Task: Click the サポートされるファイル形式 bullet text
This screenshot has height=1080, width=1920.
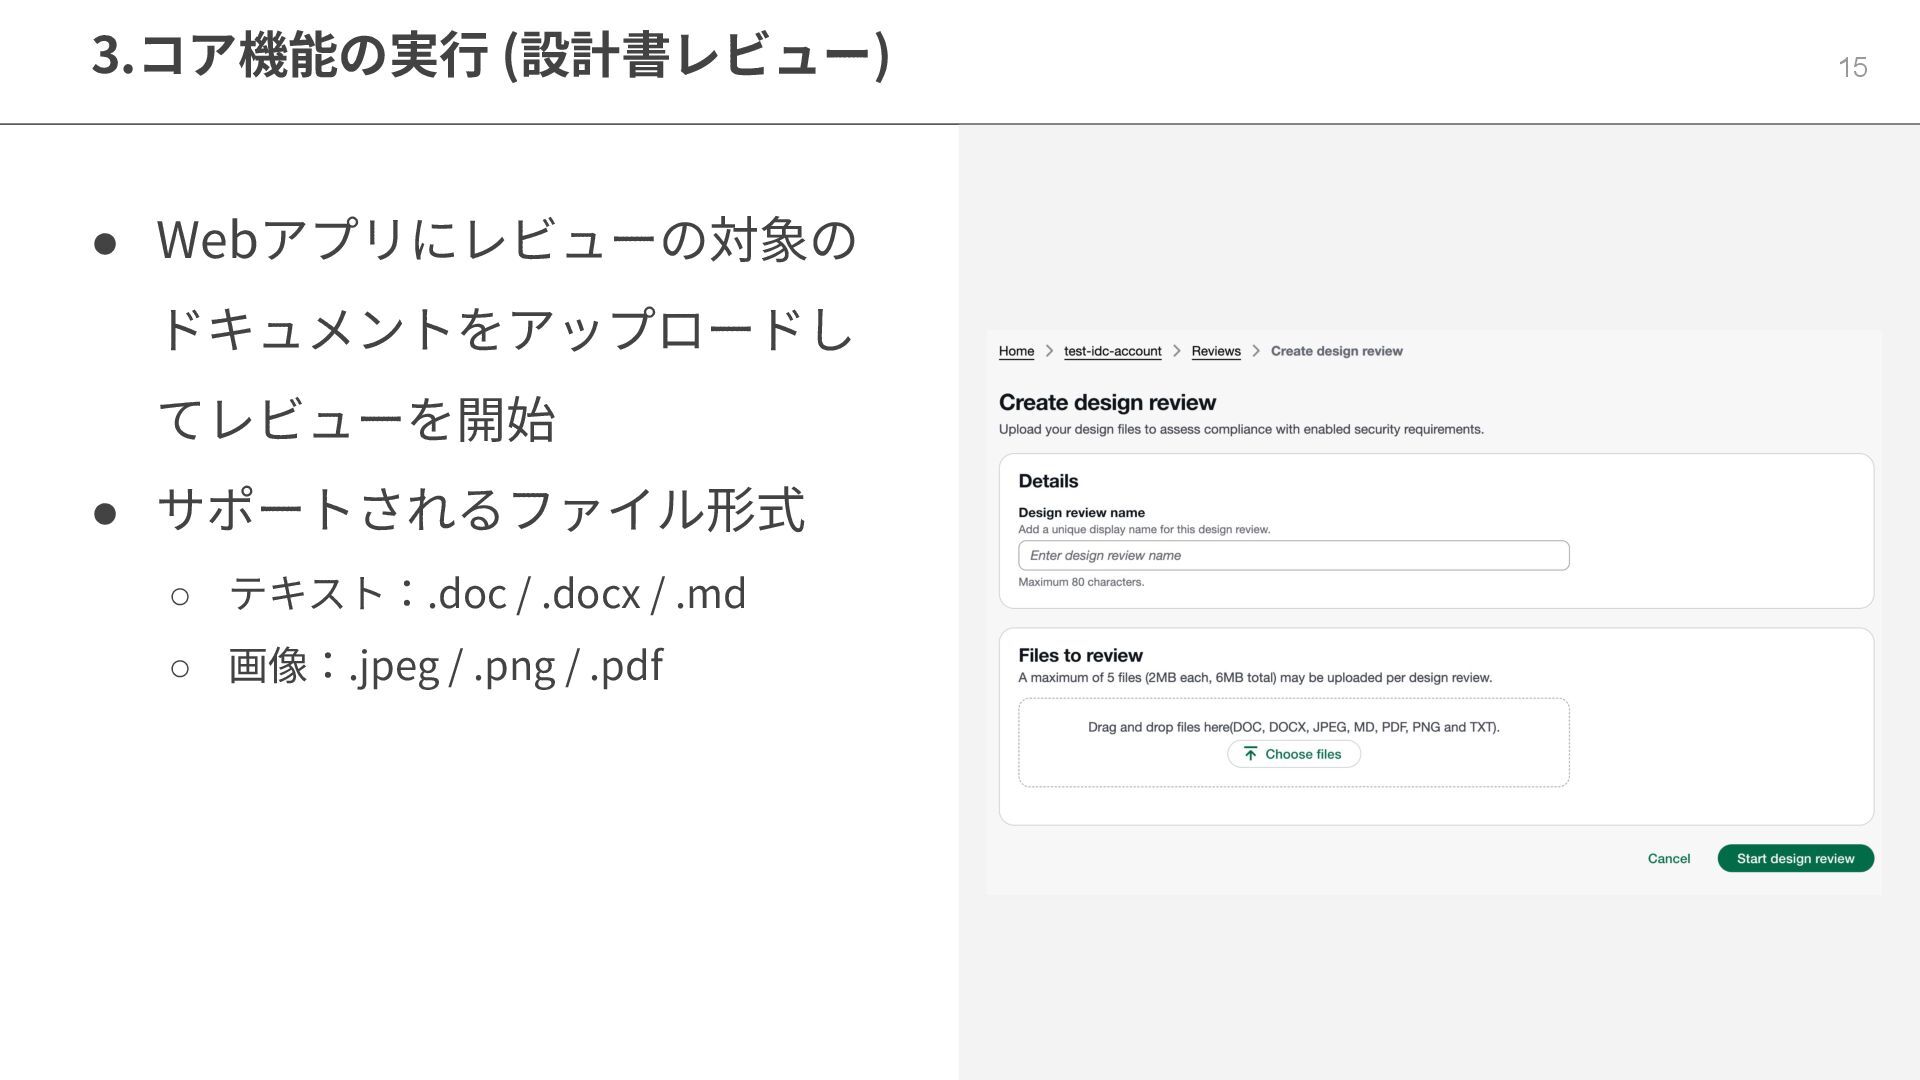Action: point(480,510)
